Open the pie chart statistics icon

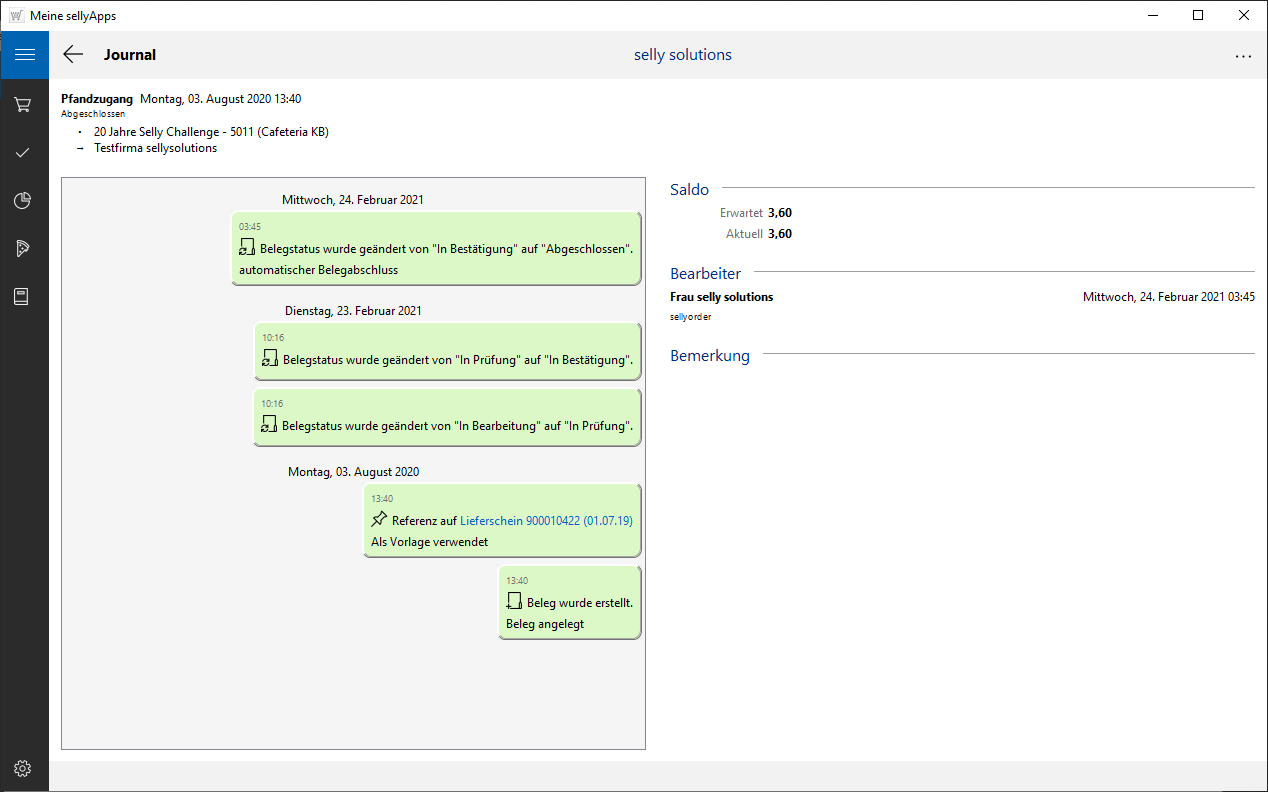24,201
